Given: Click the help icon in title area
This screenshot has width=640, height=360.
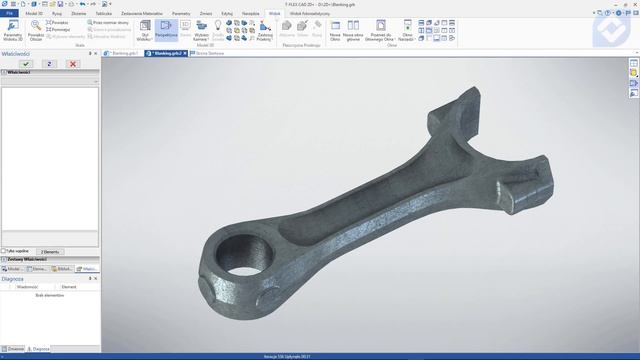Looking at the screenshot, I should click(608, 13).
